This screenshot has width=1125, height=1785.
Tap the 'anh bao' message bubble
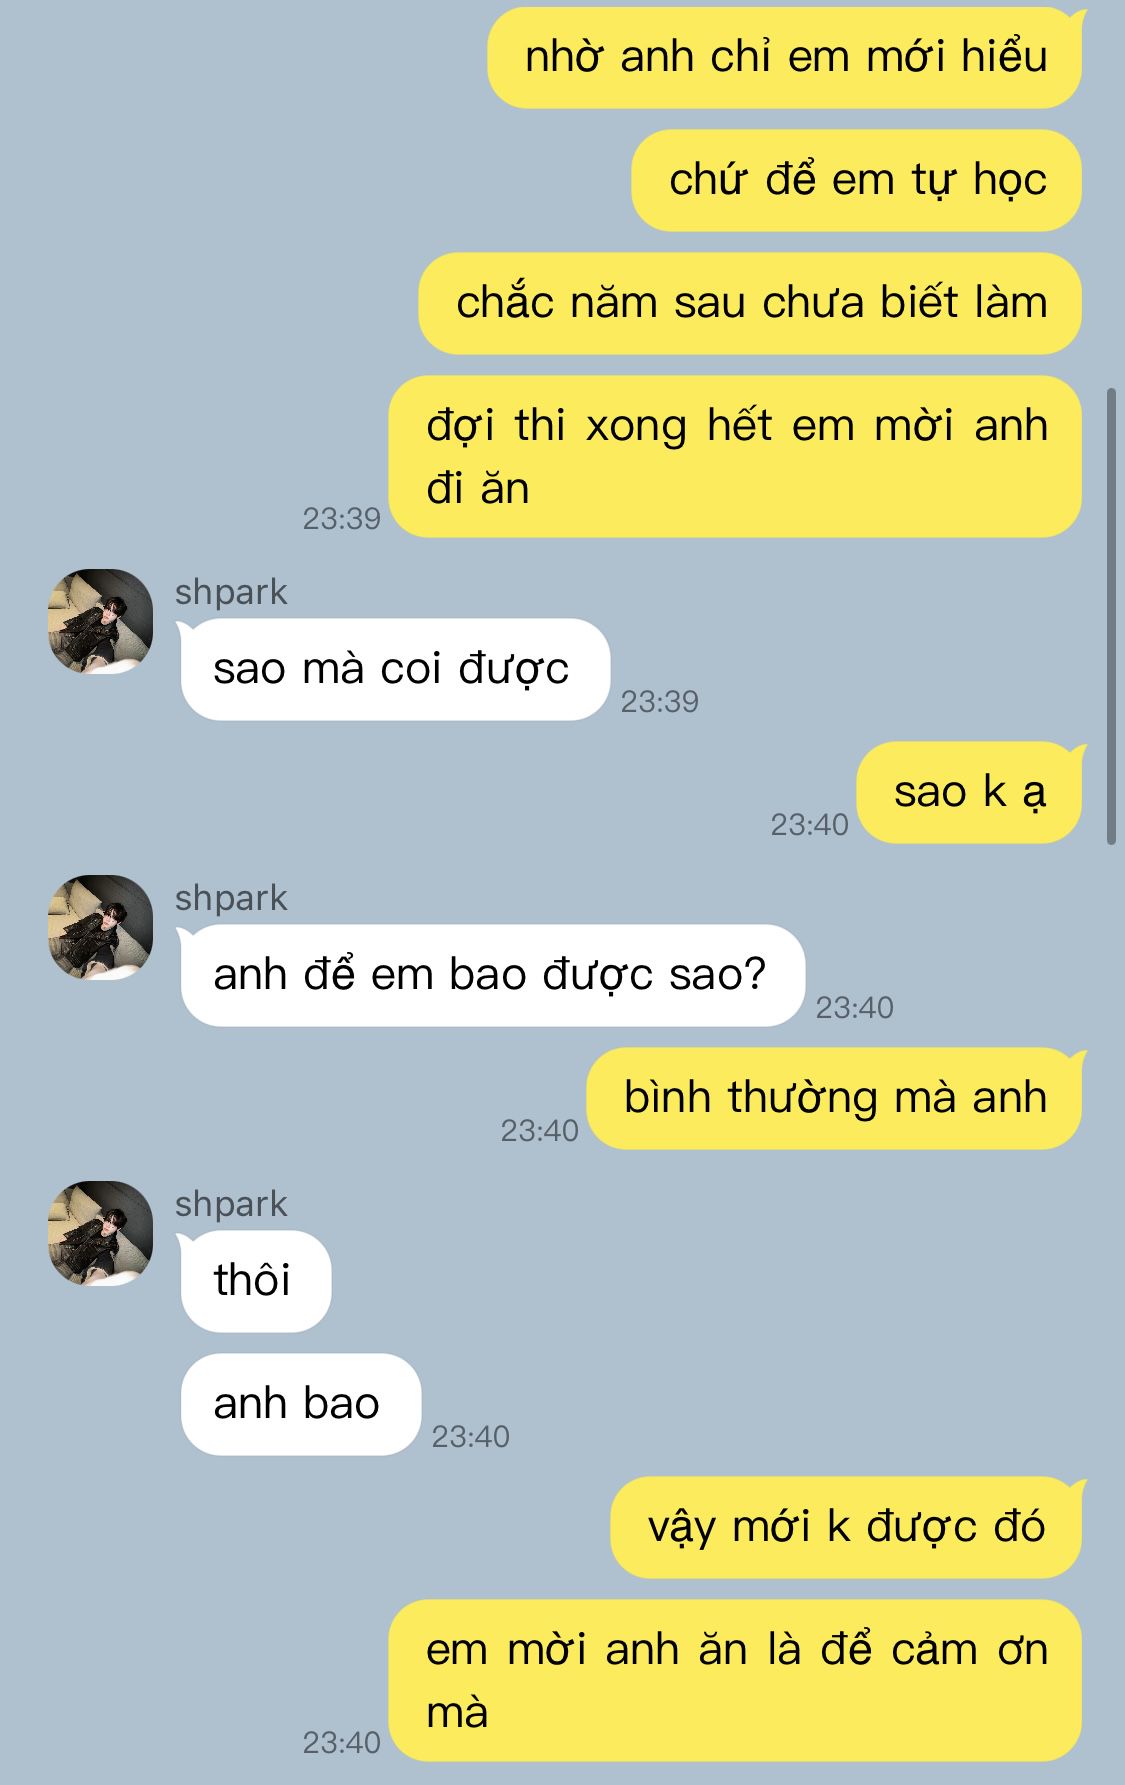pos(300,1404)
